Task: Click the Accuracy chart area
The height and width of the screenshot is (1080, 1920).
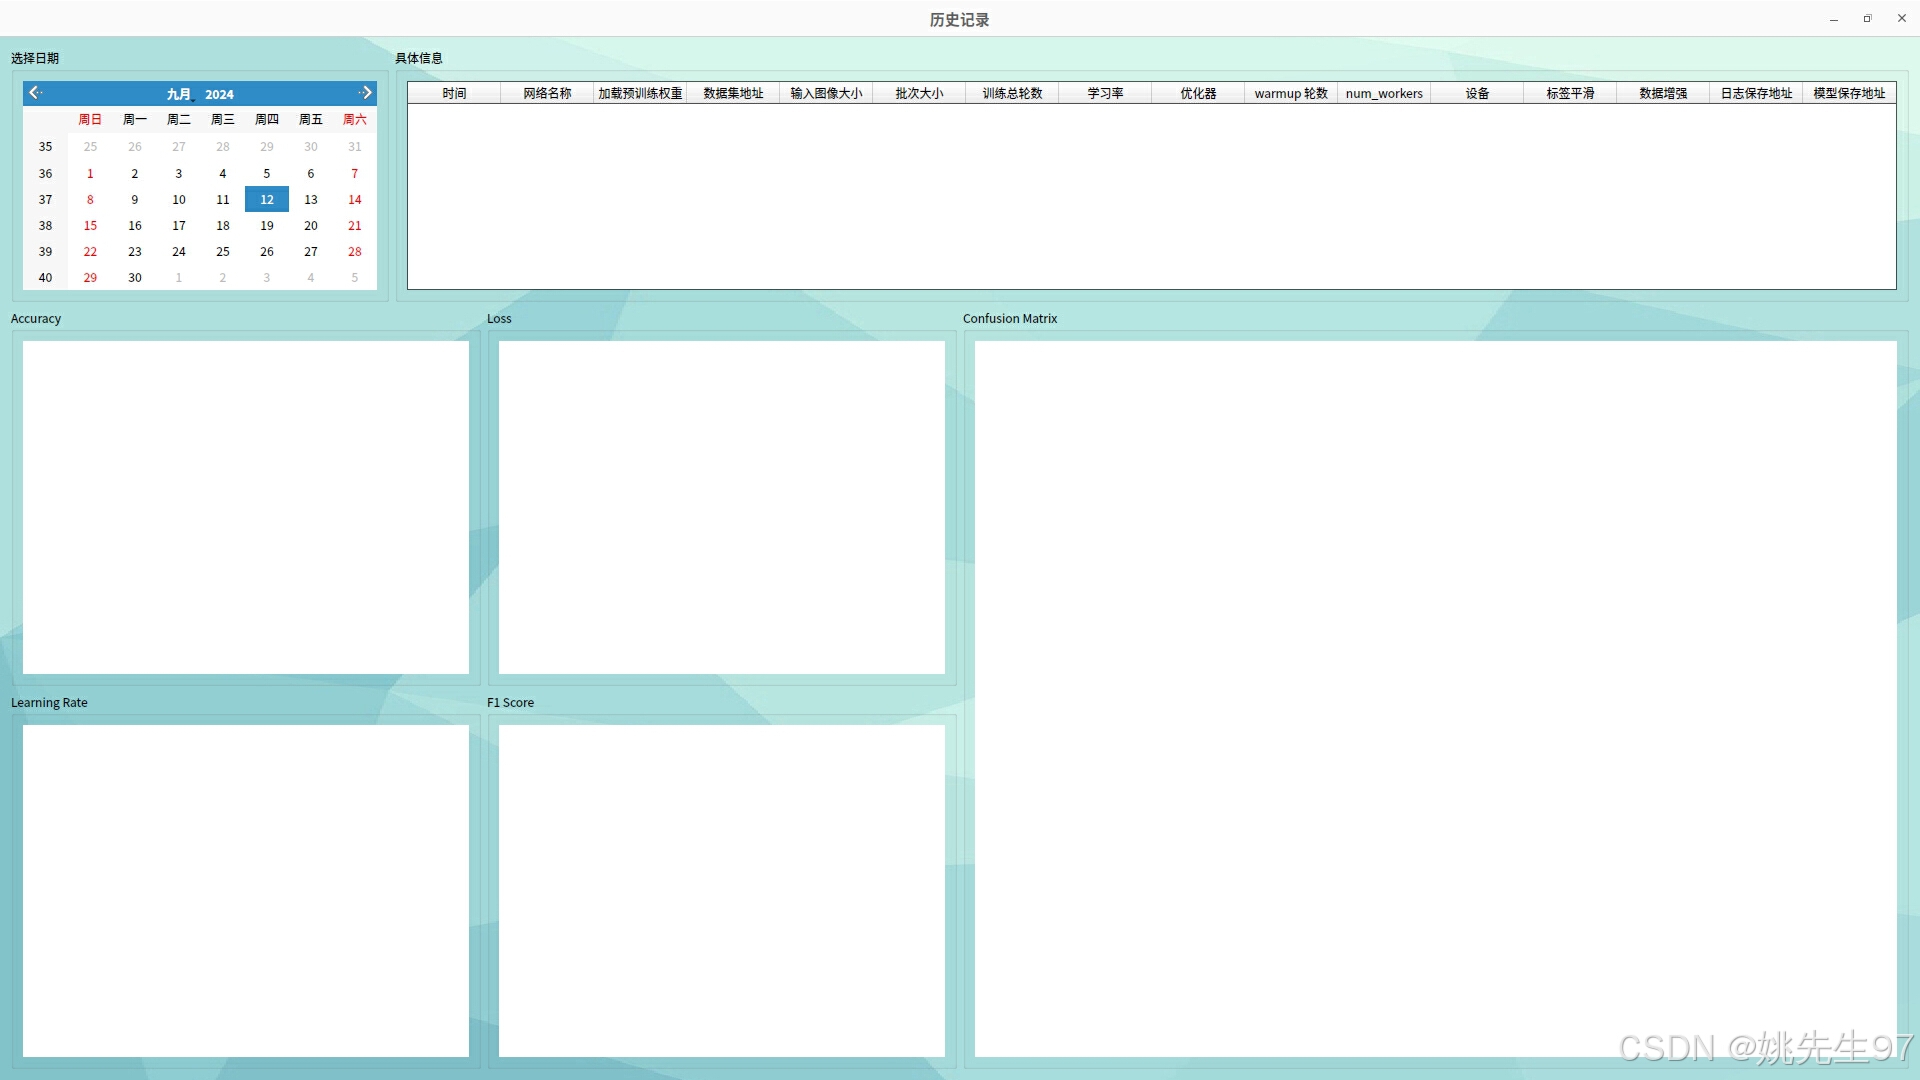Action: (x=246, y=507)
